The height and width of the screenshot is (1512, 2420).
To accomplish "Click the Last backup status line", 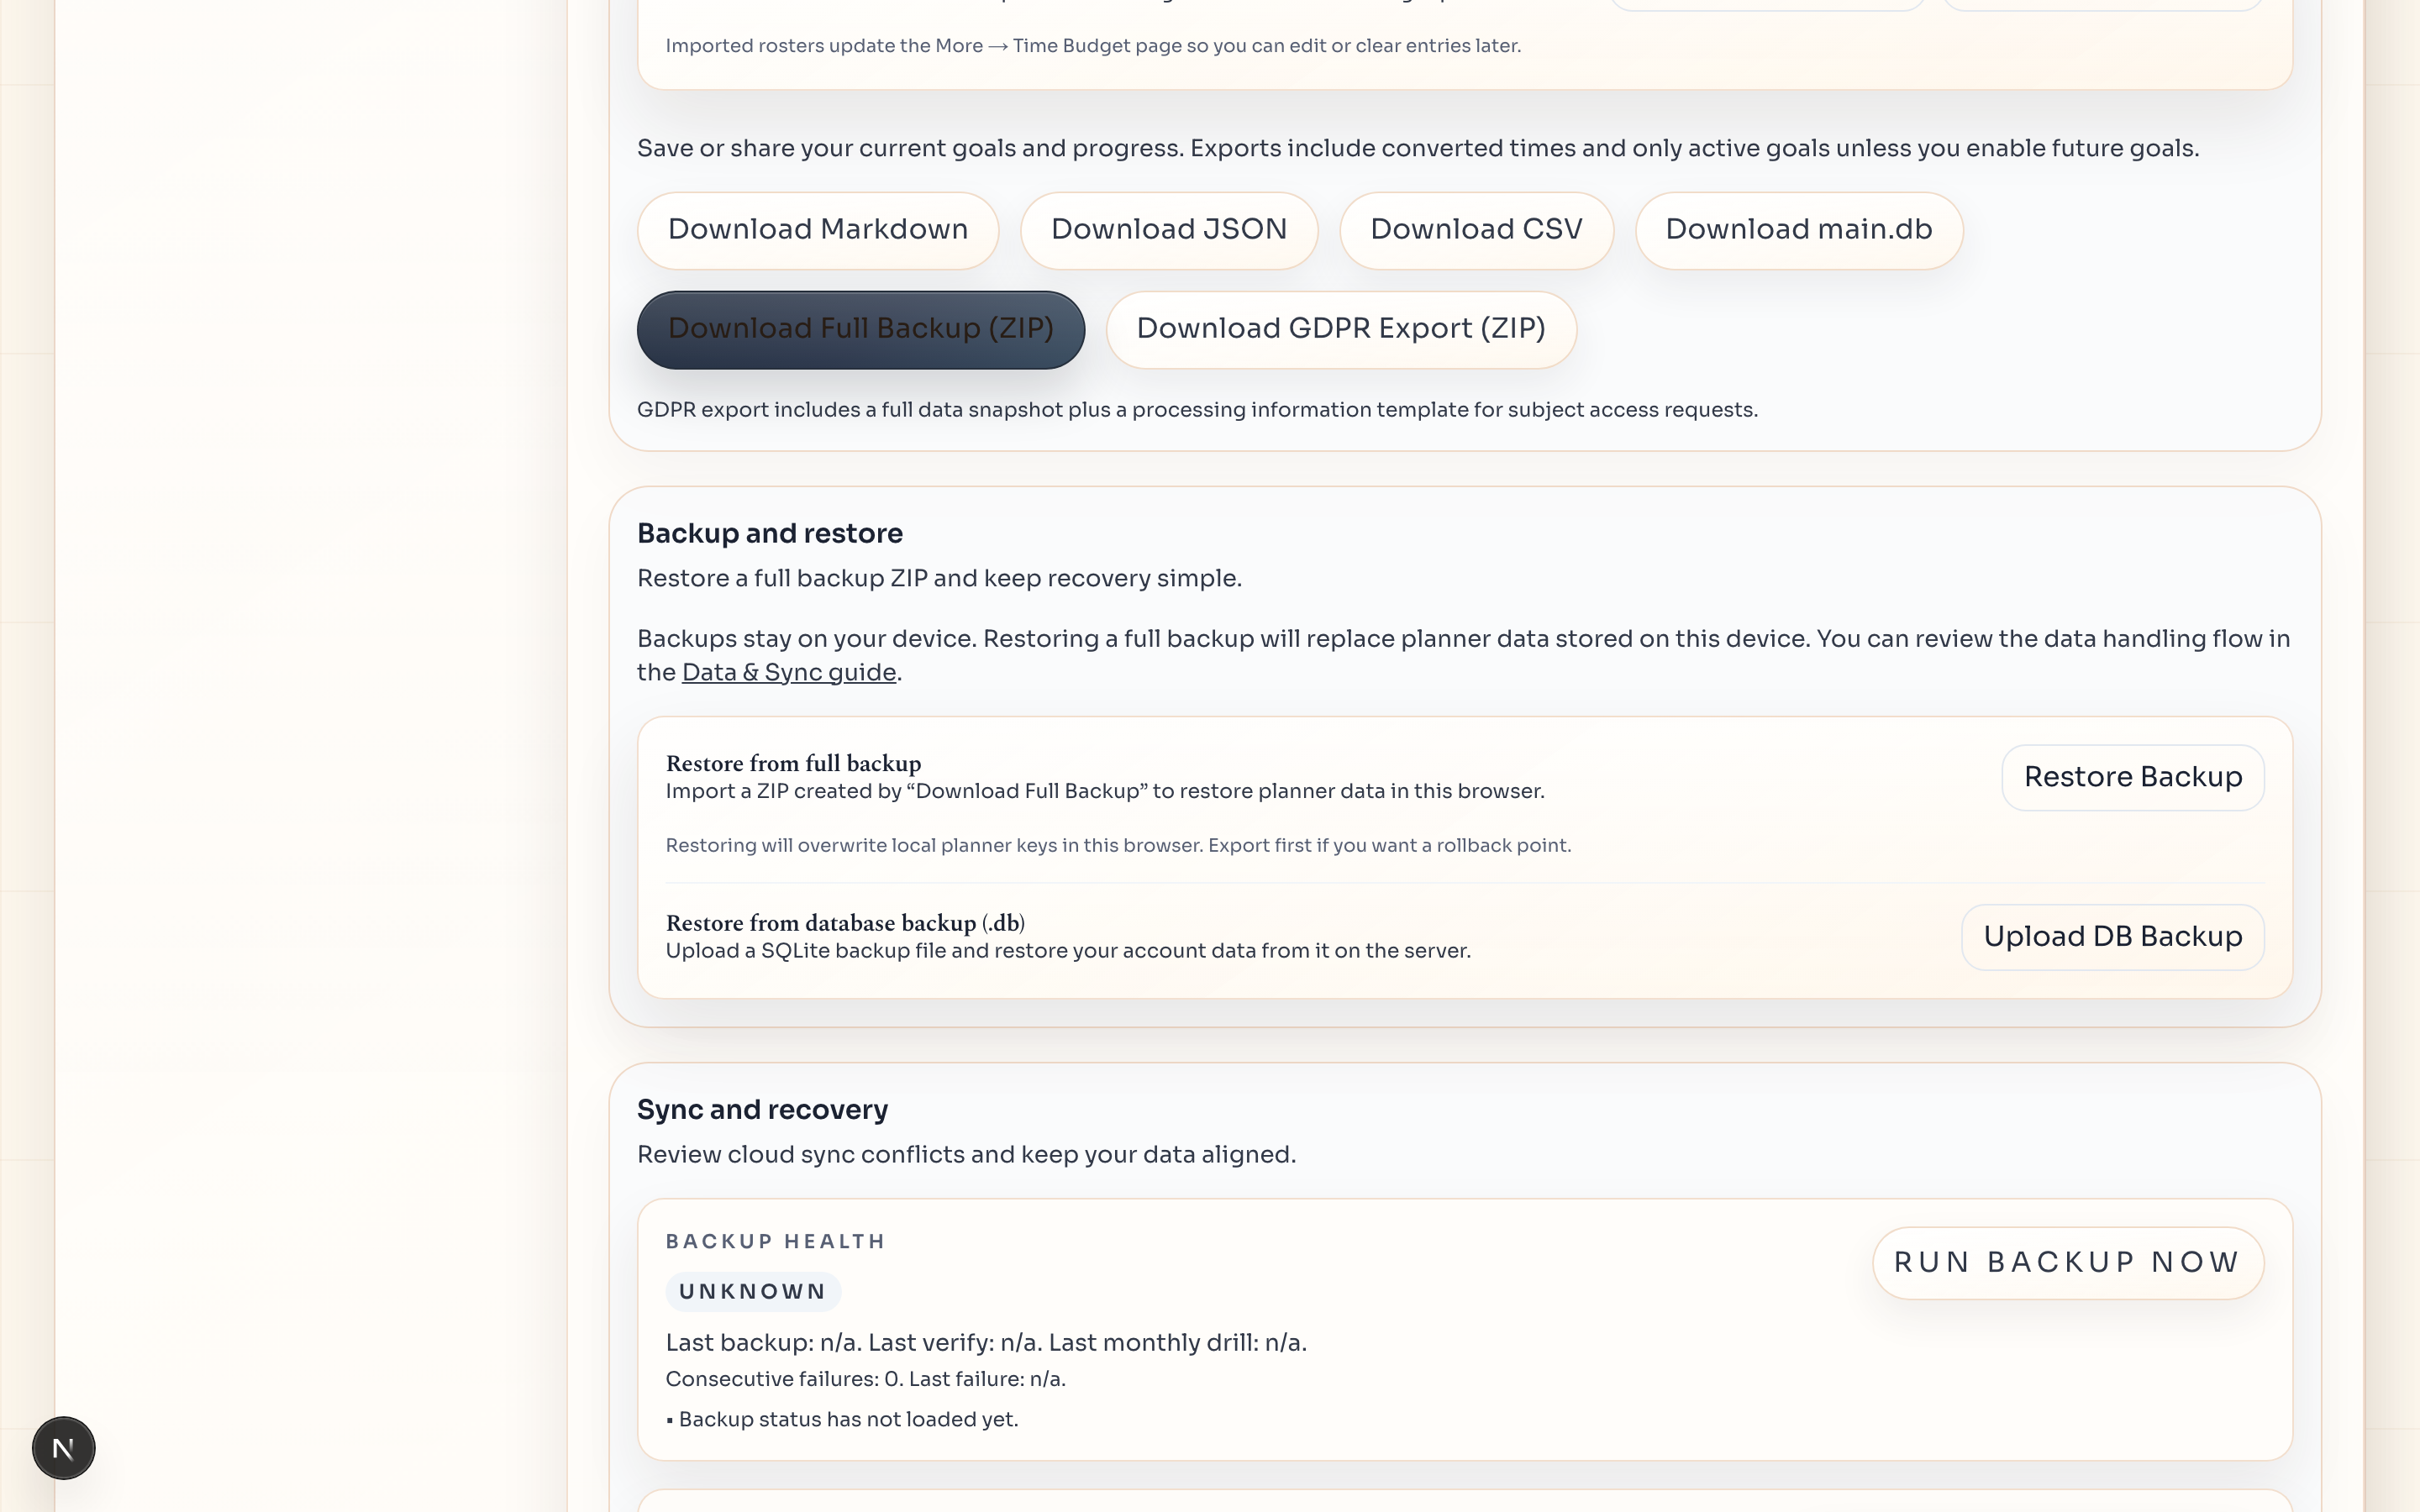I will coord(986,1342).
